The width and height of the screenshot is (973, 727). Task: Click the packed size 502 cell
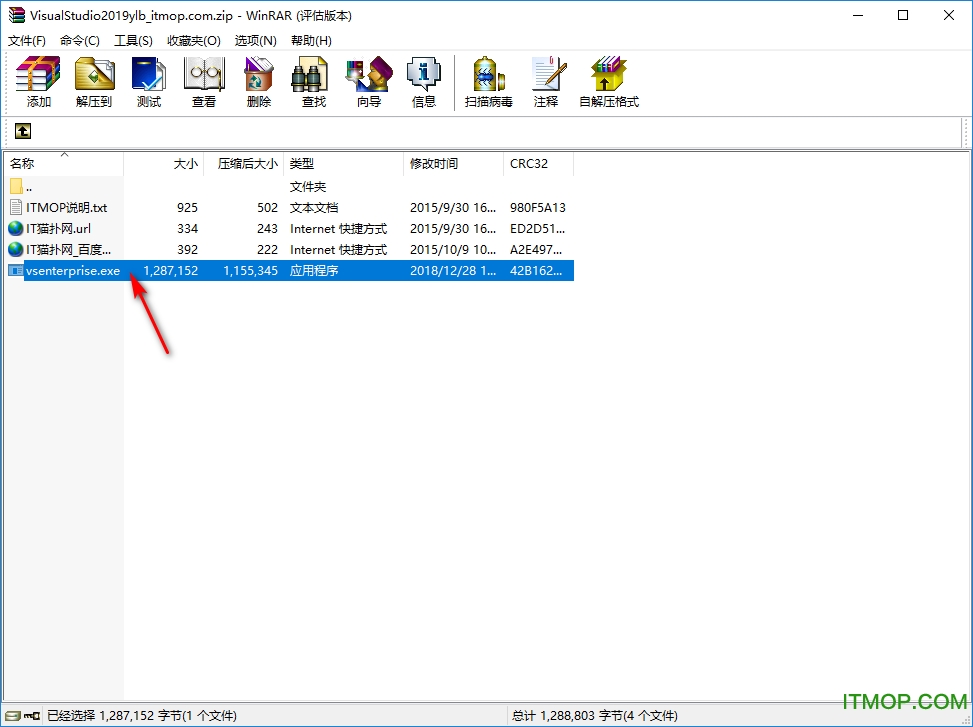tap(267, 207)
